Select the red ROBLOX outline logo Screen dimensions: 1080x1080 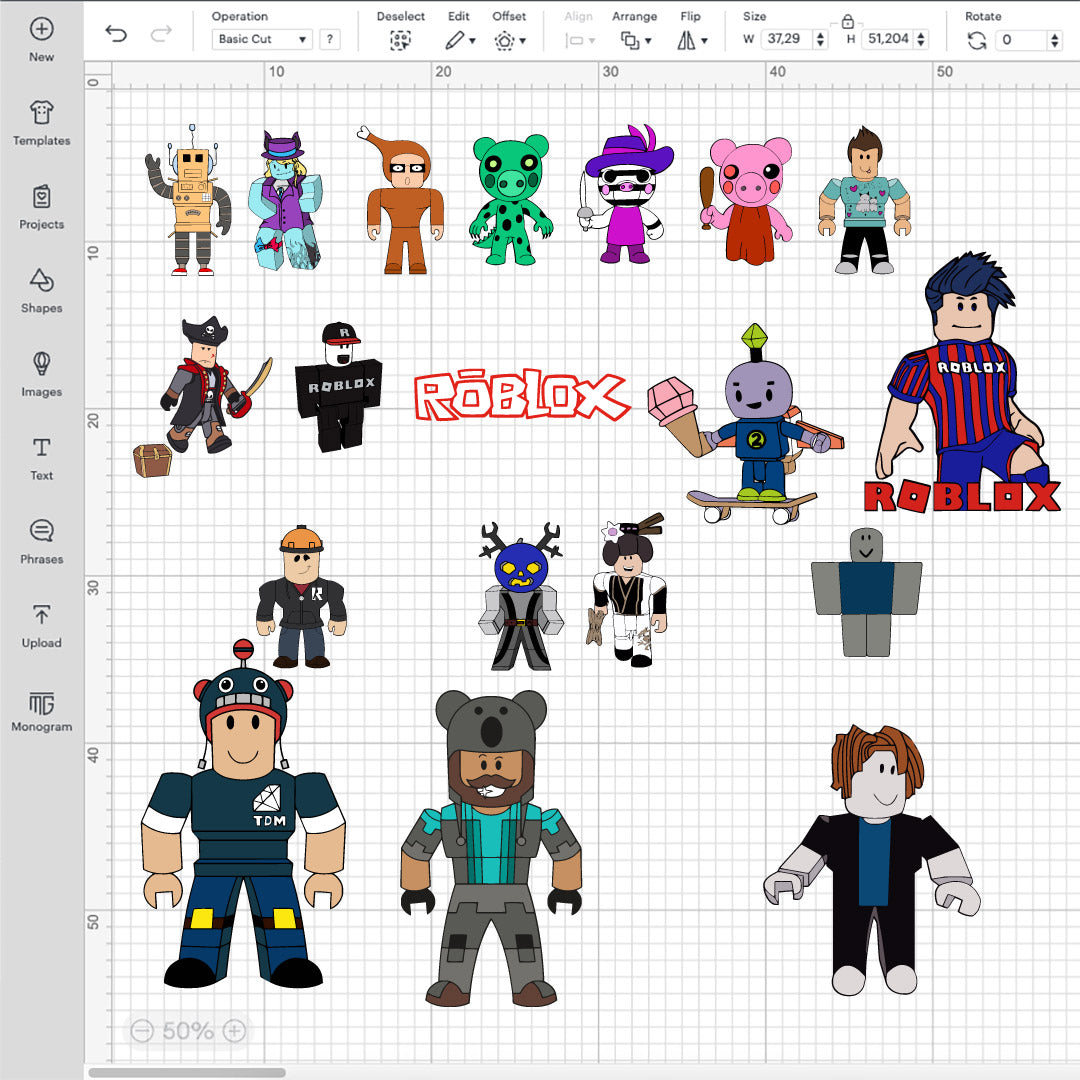(x=521, y=395)
